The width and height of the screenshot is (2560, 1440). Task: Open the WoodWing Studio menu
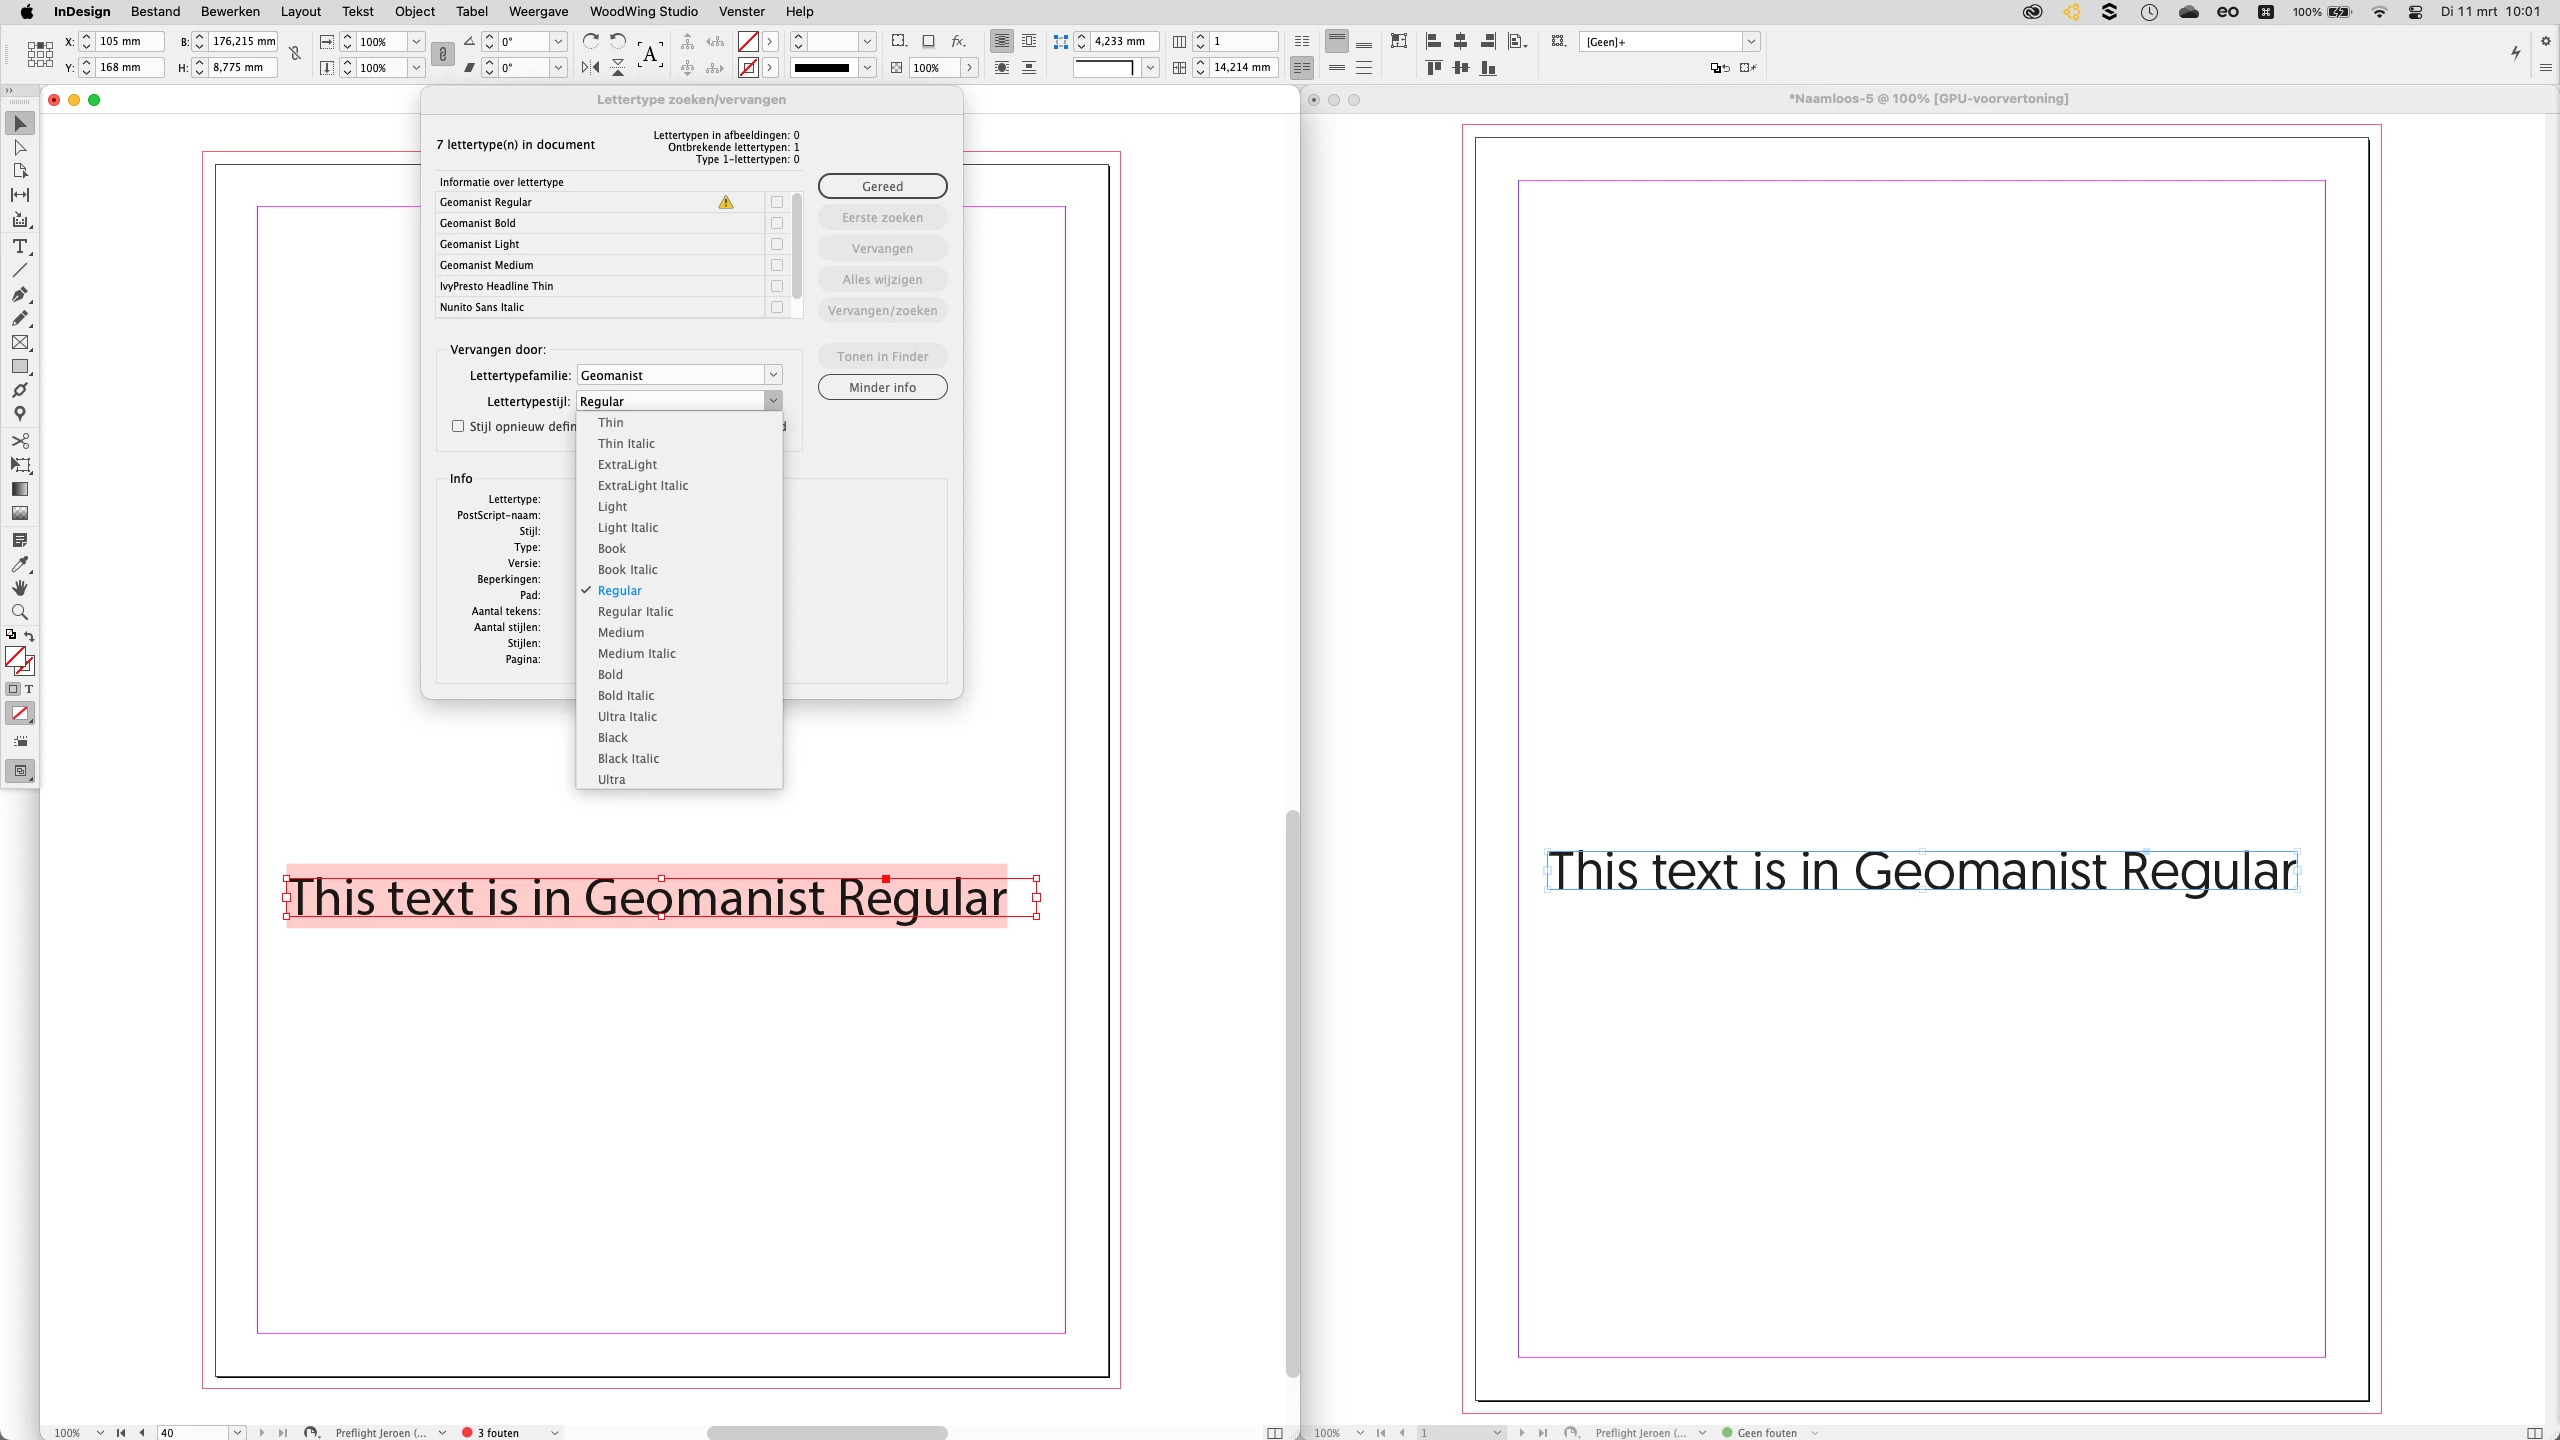[643, 12]
